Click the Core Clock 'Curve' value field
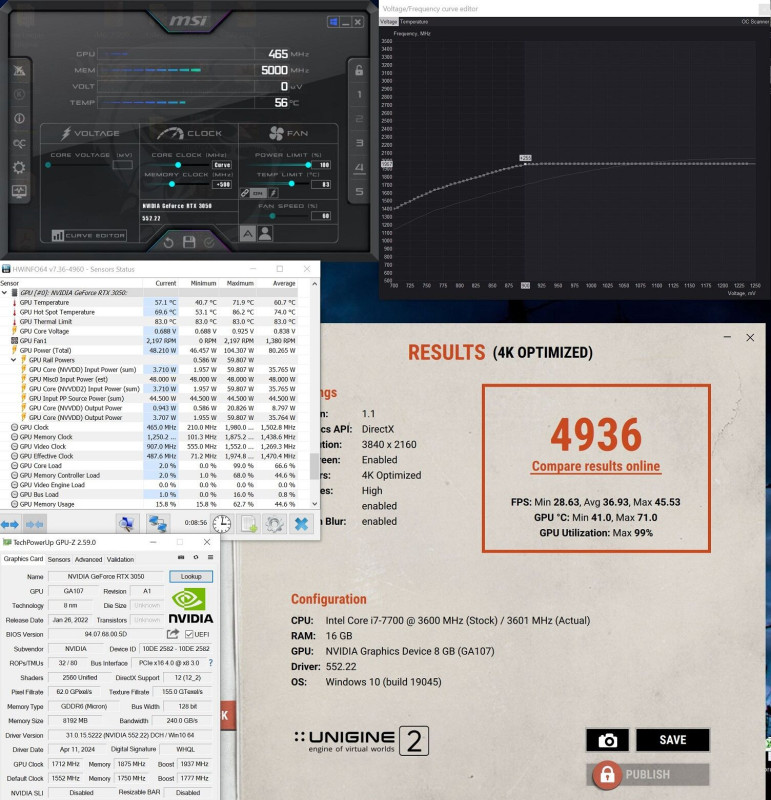 pos(222,165)
